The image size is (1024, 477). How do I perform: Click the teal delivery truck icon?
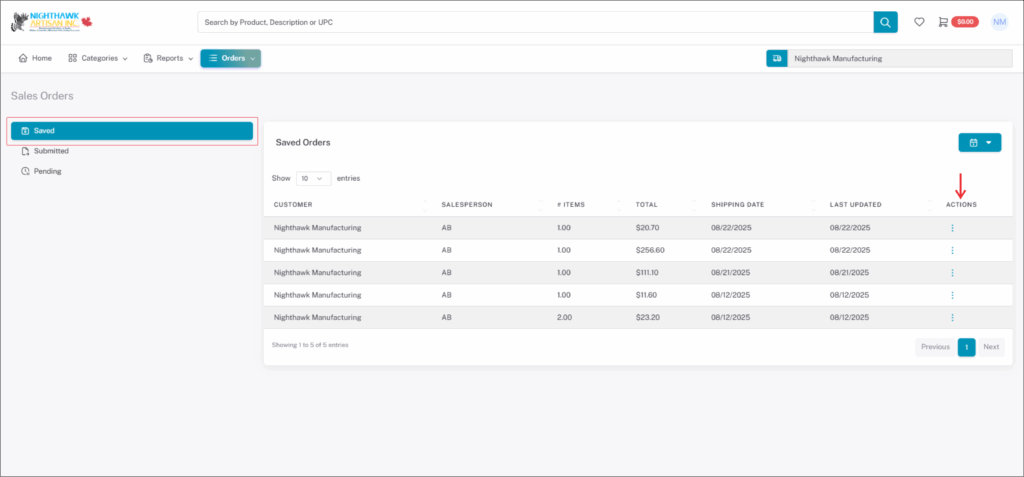point(776,59)
